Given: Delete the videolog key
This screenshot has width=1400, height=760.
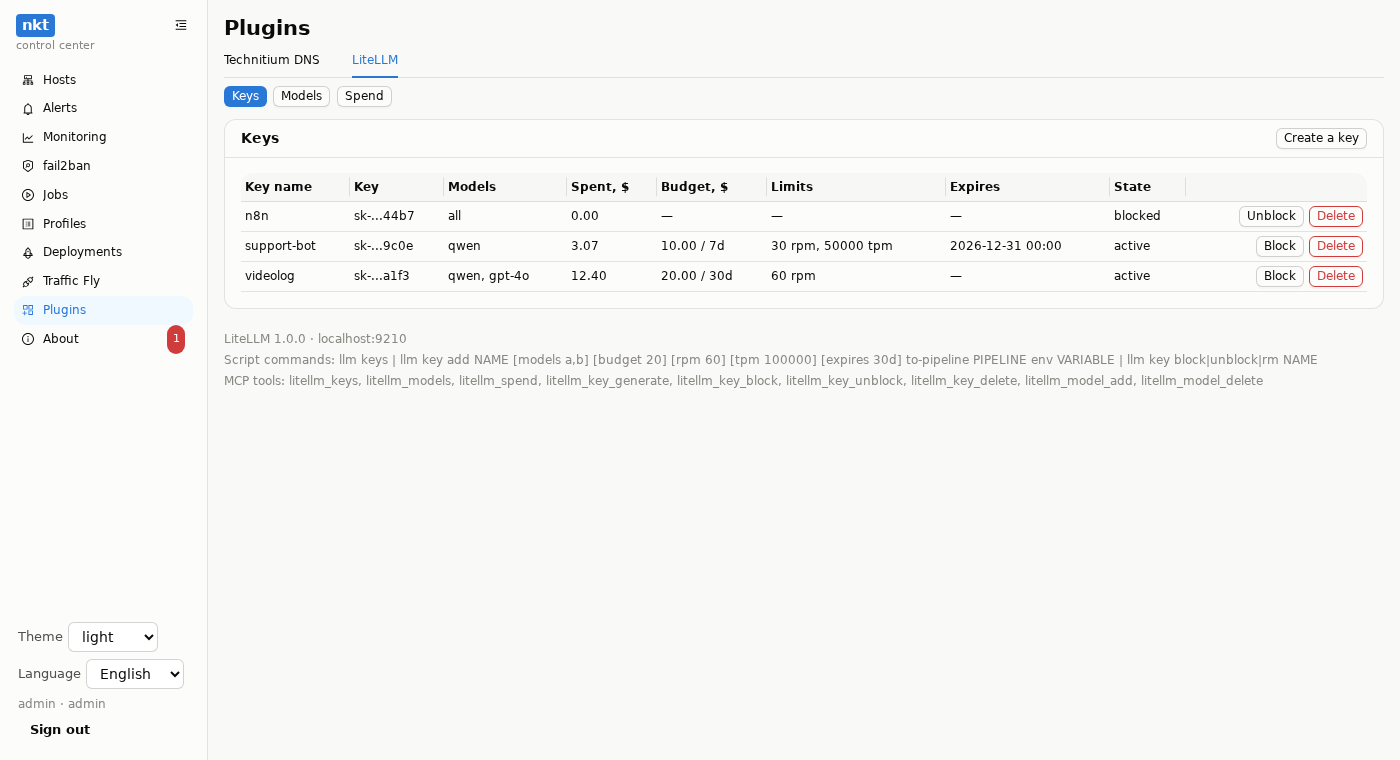Looking at the screenshot, I should click(x=1336, y=276).
